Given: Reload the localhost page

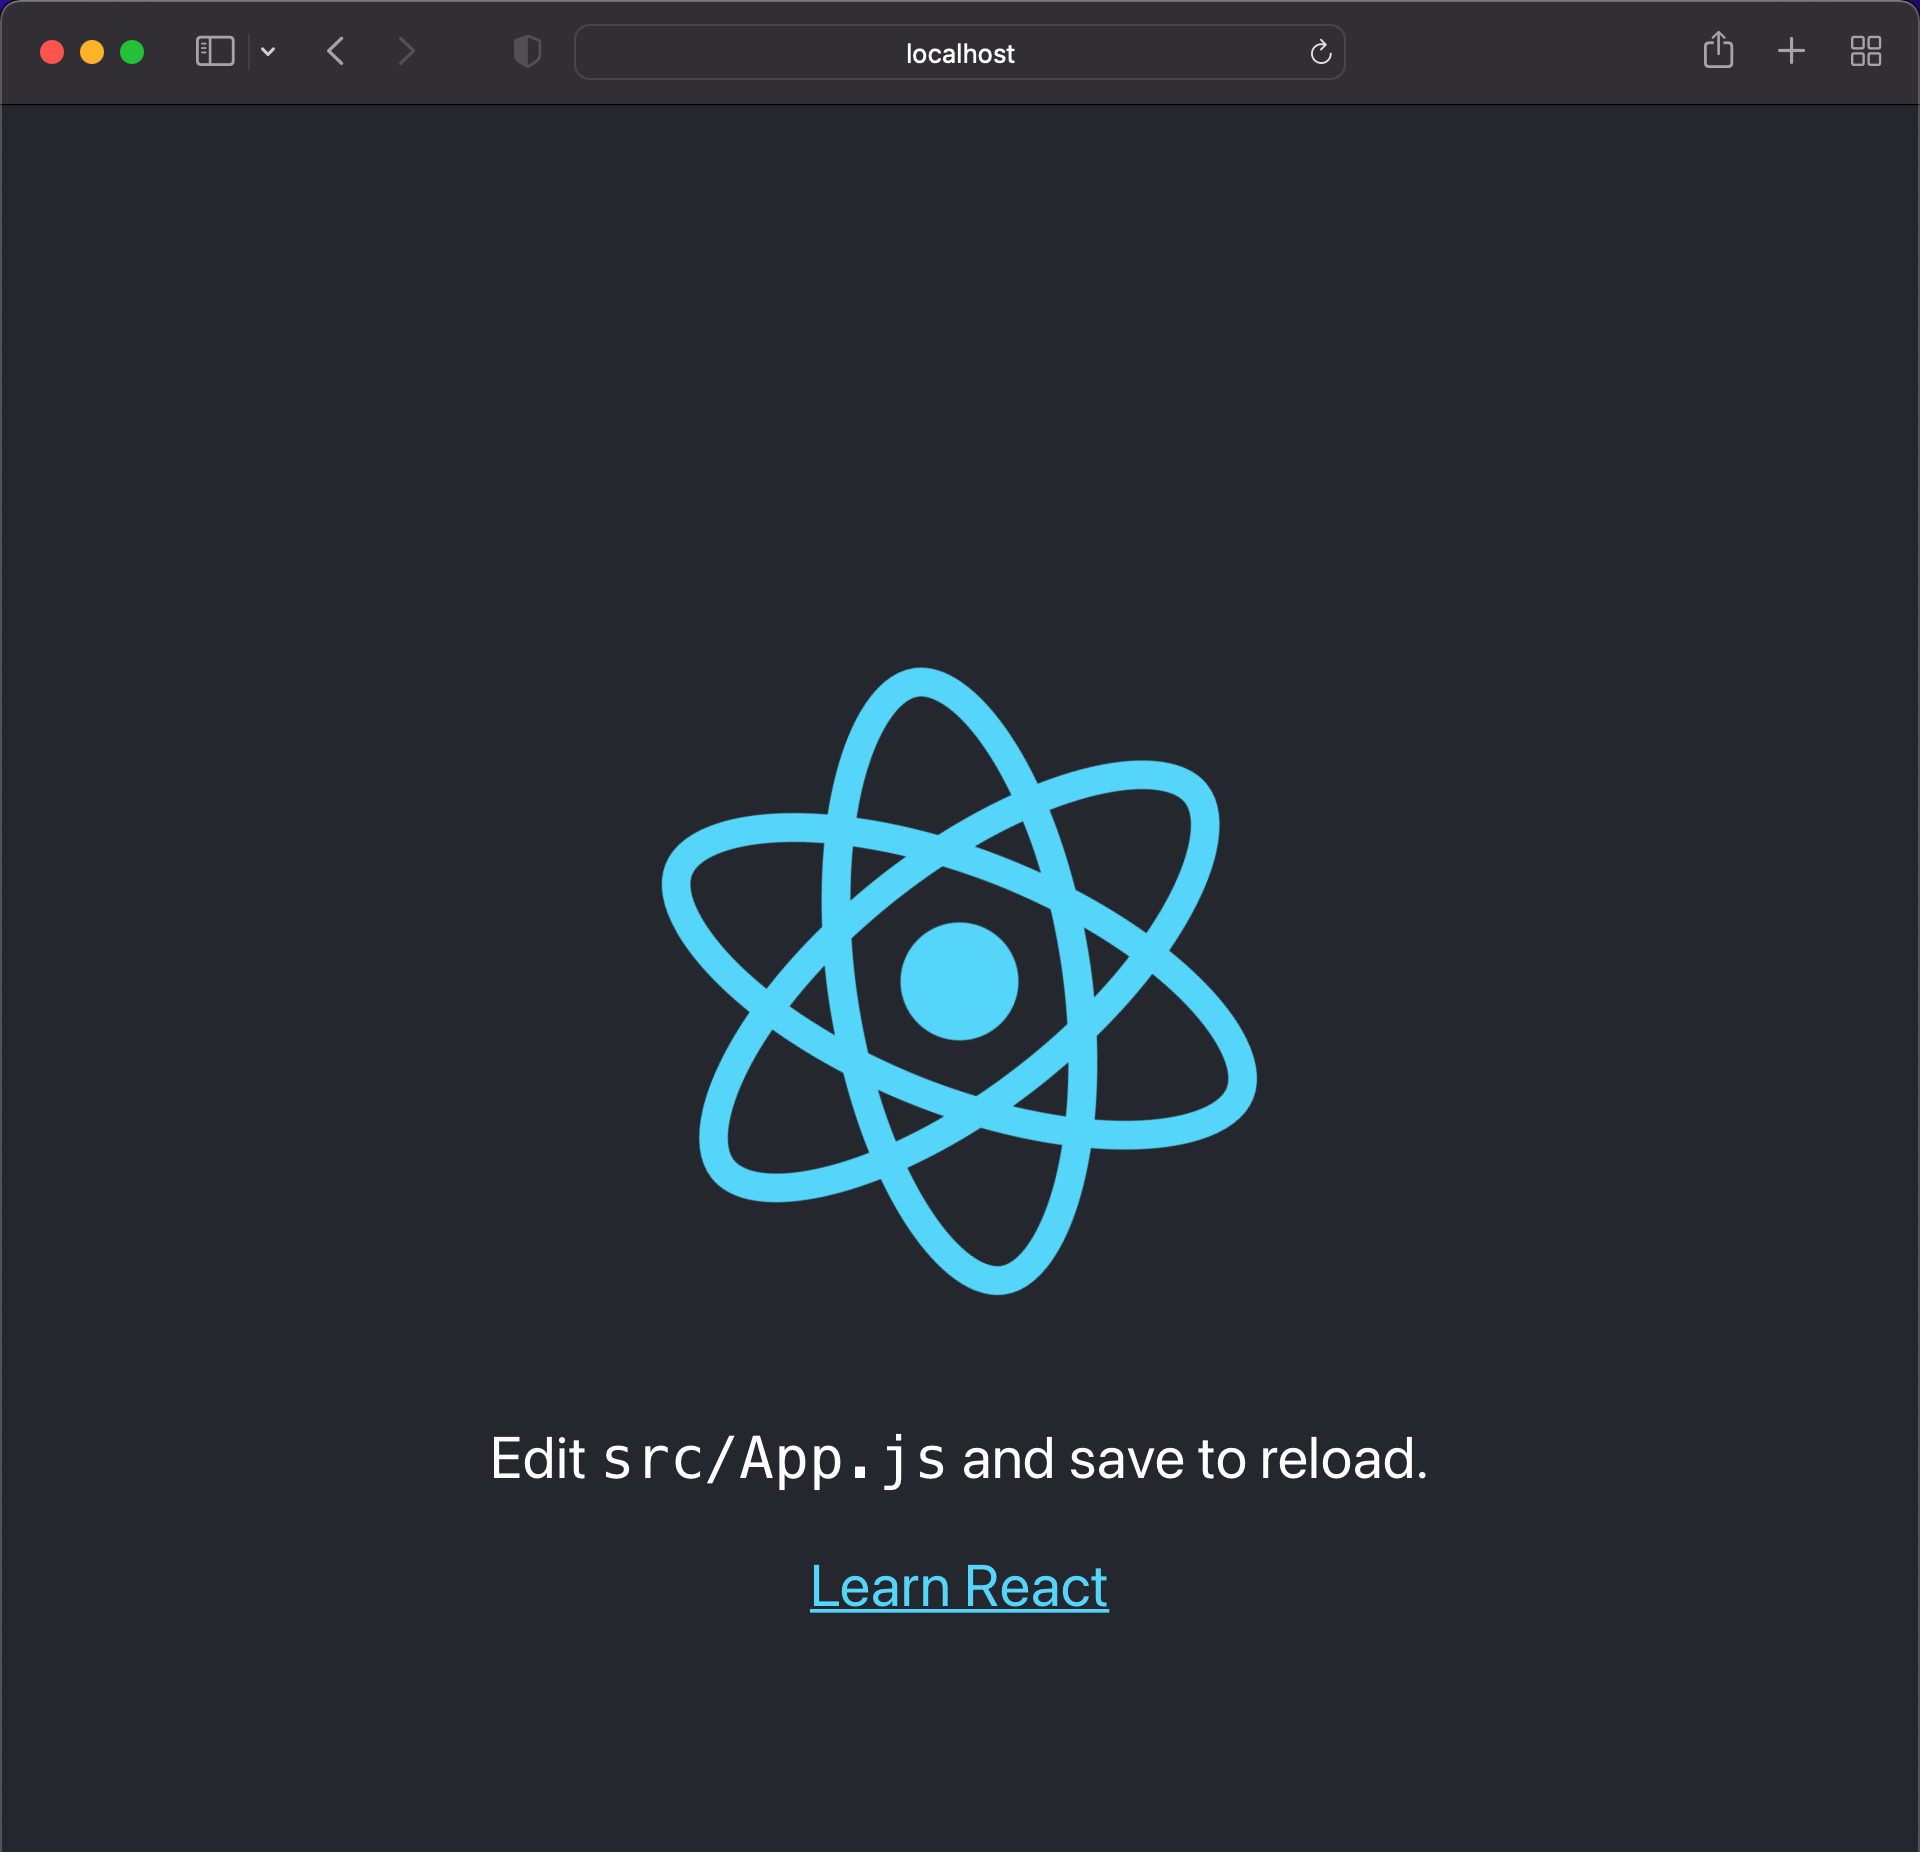Looking at the screenshot, I should (x=1320, y=52).
